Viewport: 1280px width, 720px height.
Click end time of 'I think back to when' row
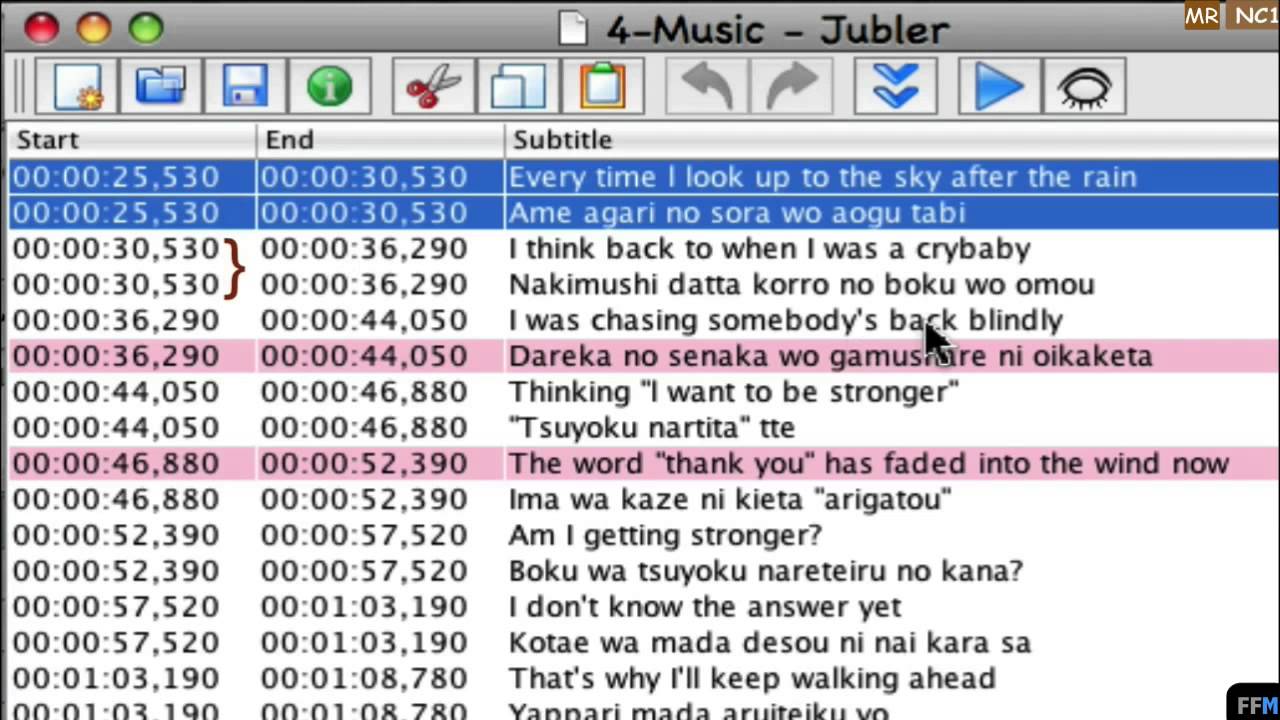pos(364,249)
